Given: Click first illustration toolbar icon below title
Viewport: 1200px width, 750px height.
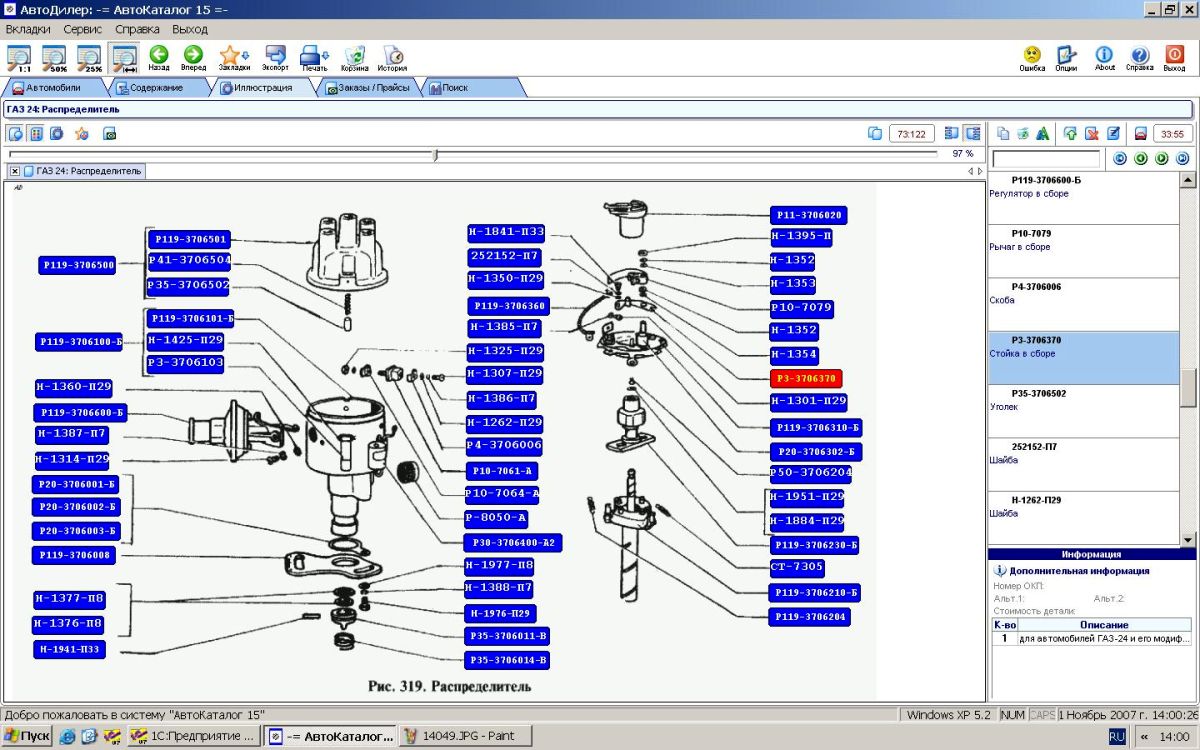Looking at the screenshot, I should (15, 133).
